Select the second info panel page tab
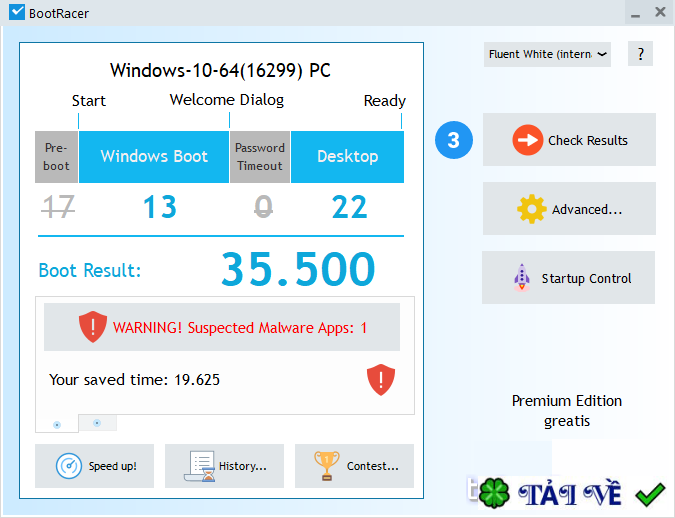 pyautogui.click(x=97, y=423)
